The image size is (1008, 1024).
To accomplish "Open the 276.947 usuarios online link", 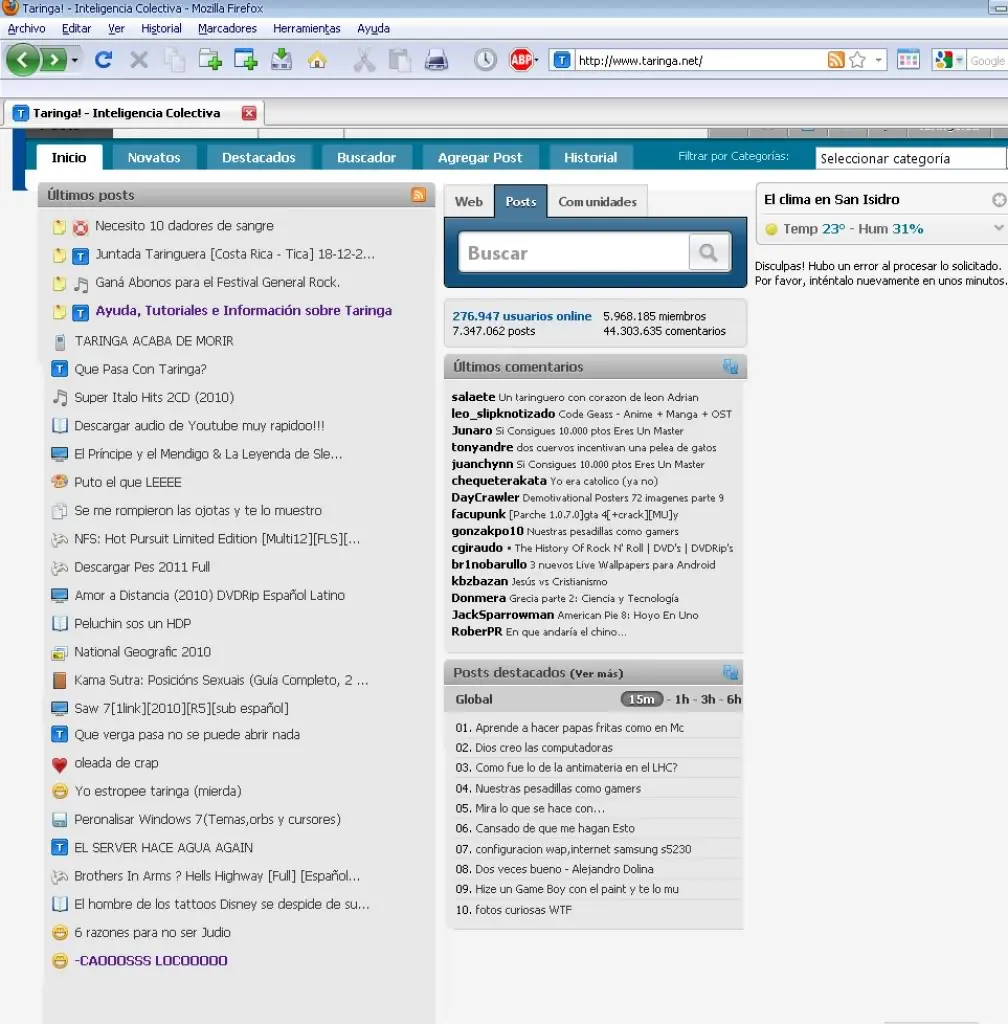I will [522, 316].
